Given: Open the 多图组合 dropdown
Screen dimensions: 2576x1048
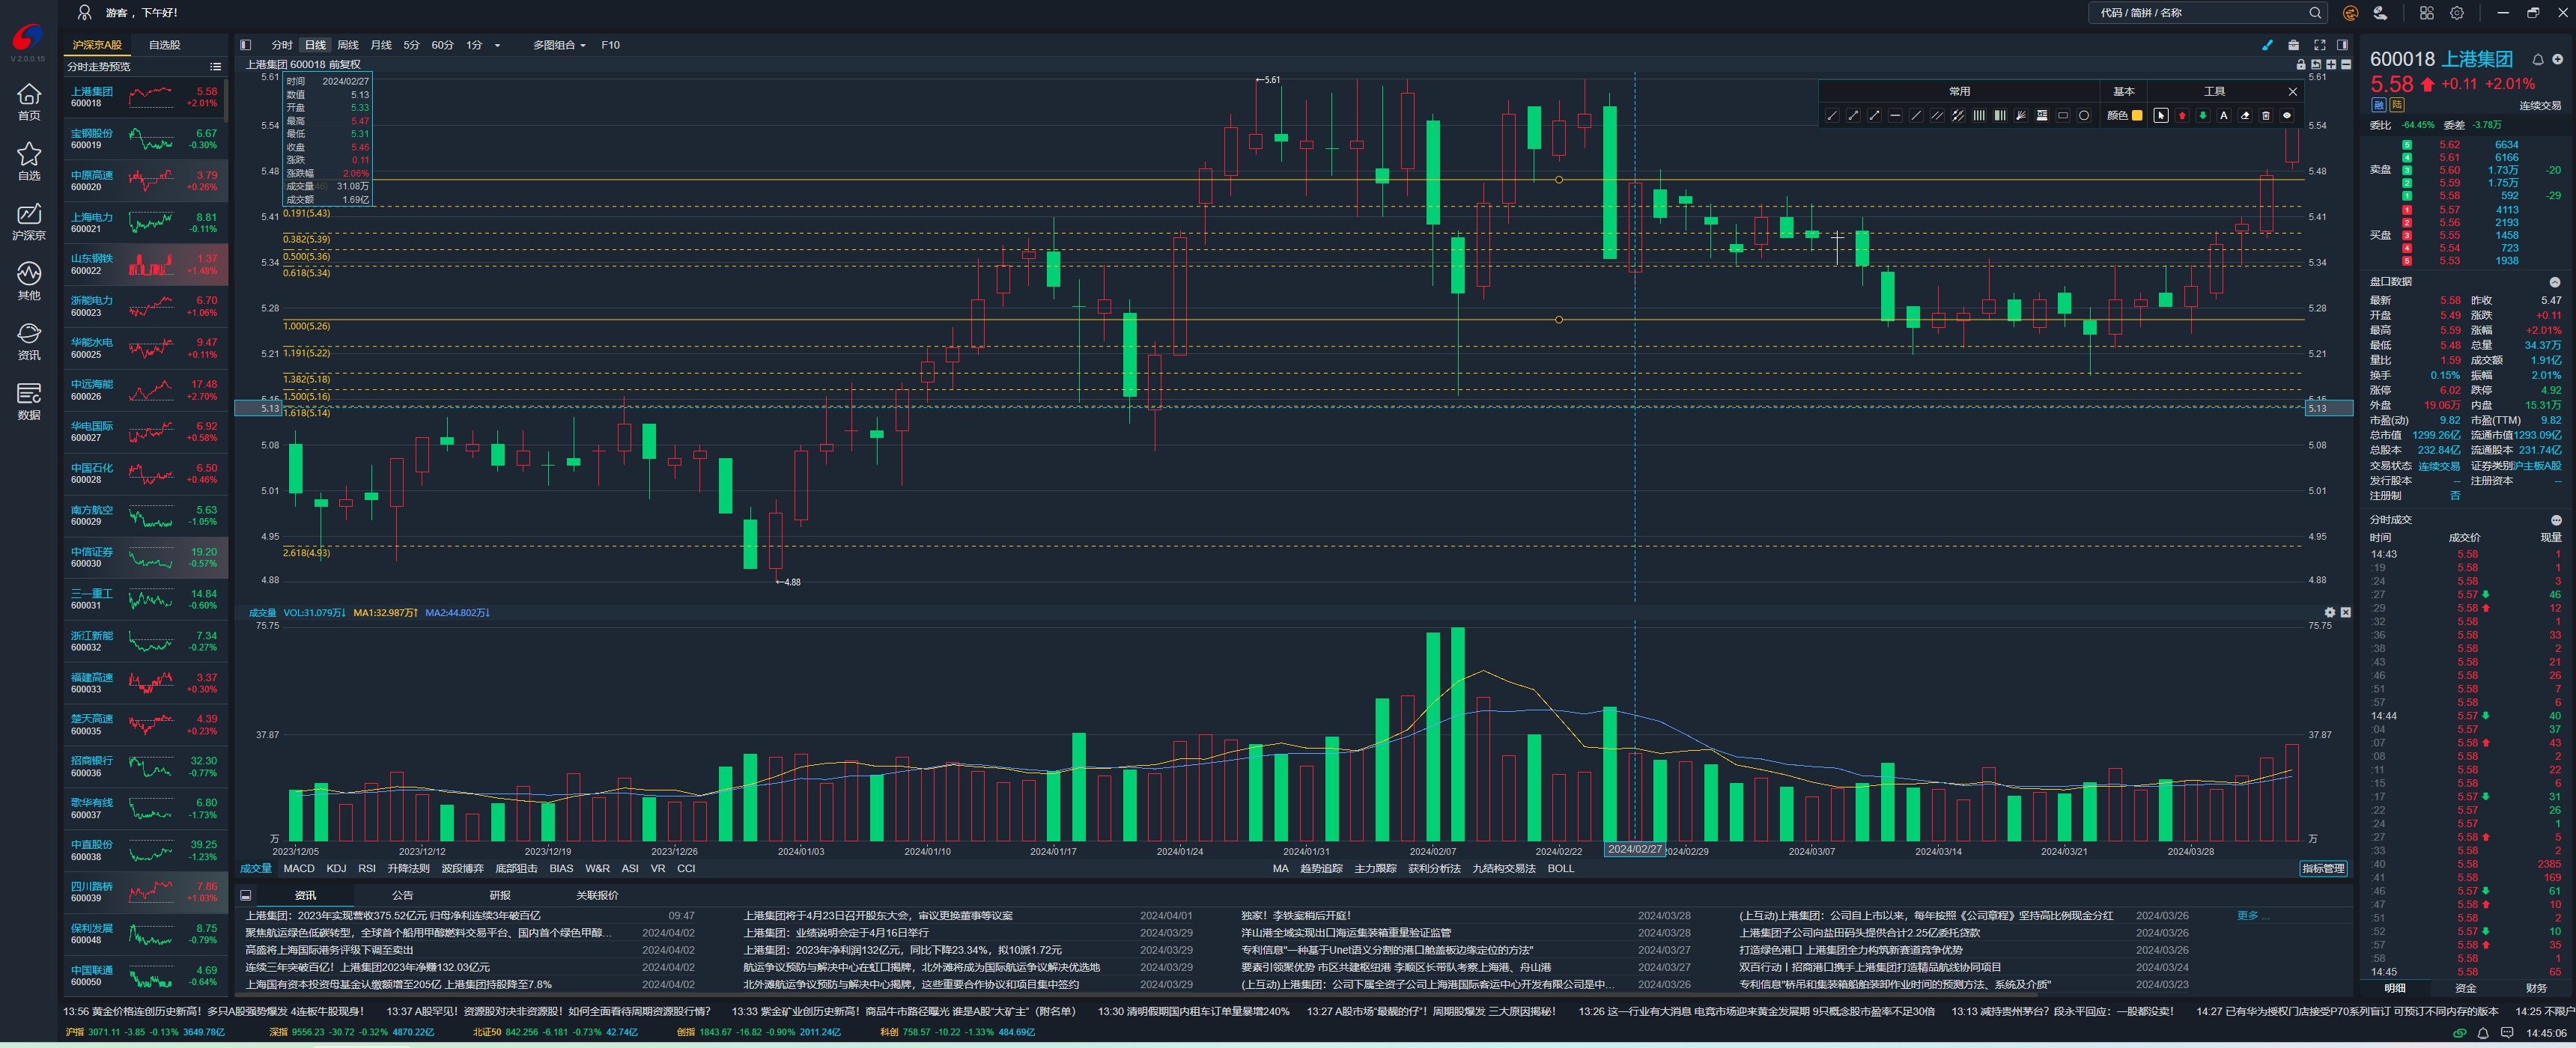Looking at the screenshot, I should click(559, 45).
